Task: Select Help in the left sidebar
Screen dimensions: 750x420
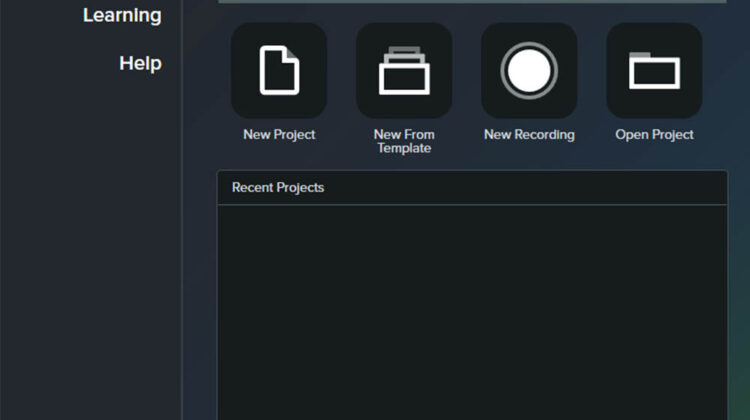Action: pyautogui.click(x=140, y=63)
